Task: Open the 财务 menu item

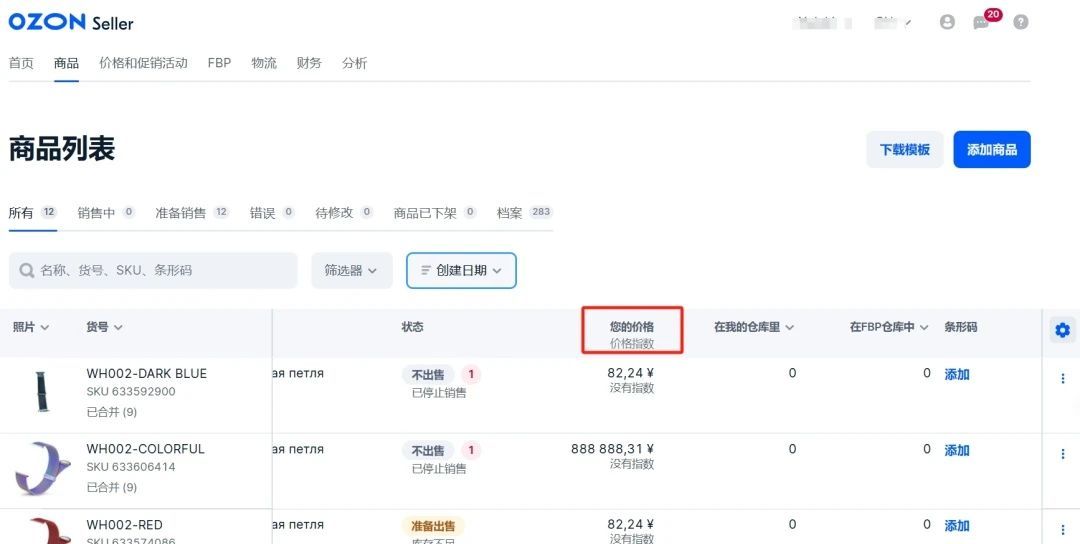Action: click(309, 63)
